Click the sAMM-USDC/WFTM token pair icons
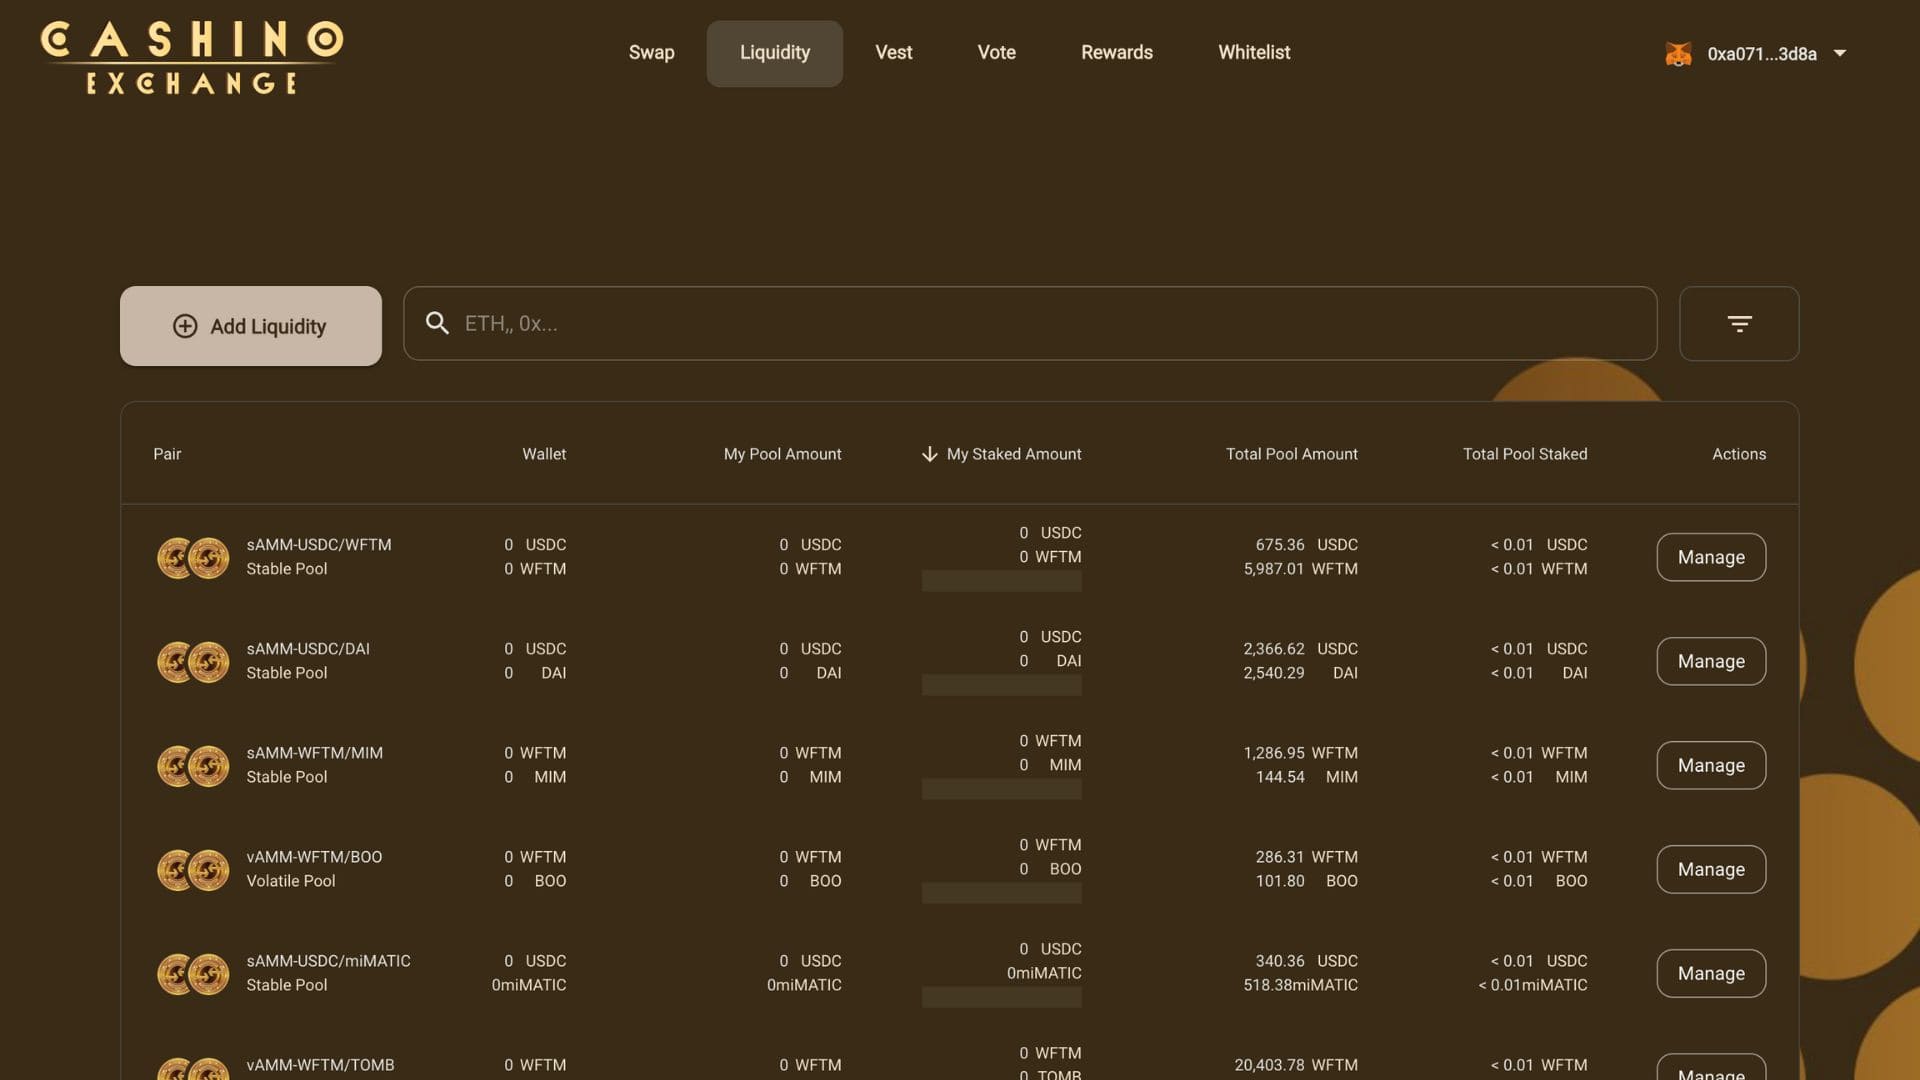1920x1080 pixels. pos(193,558)
